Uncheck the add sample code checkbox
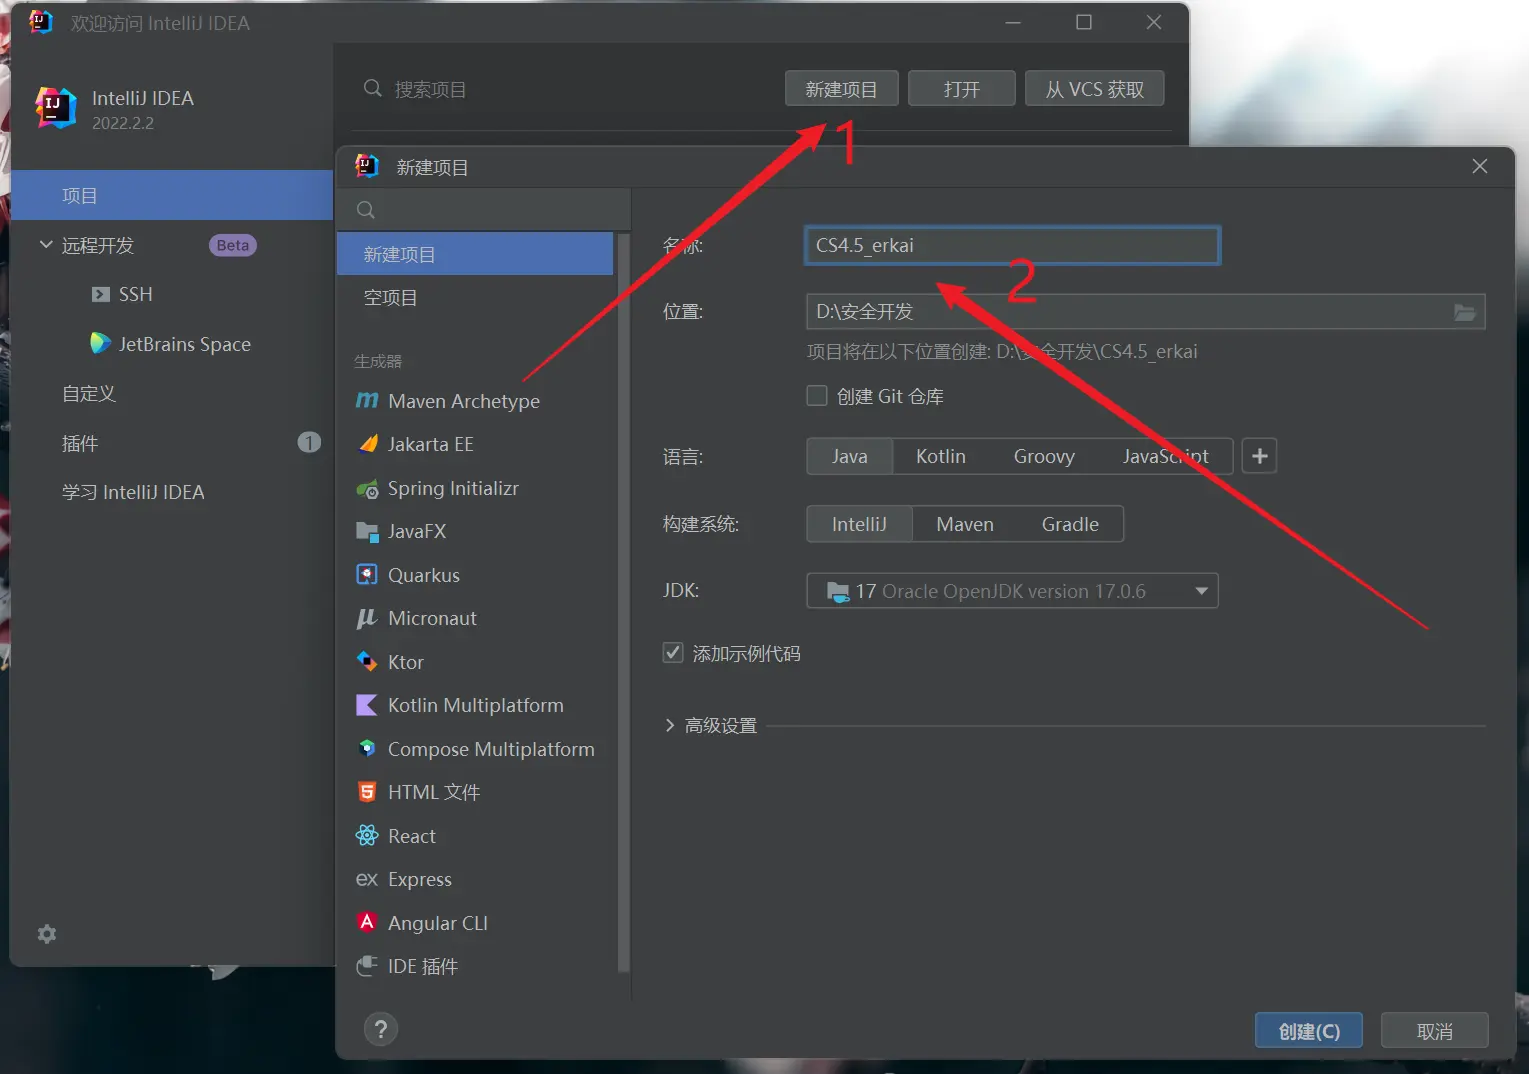The image size is (1529, 1074). pos(673,653)
